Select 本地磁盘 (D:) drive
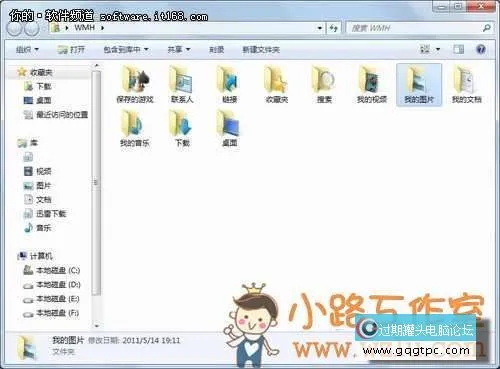The image size is (500, 369). click(52, 285)
